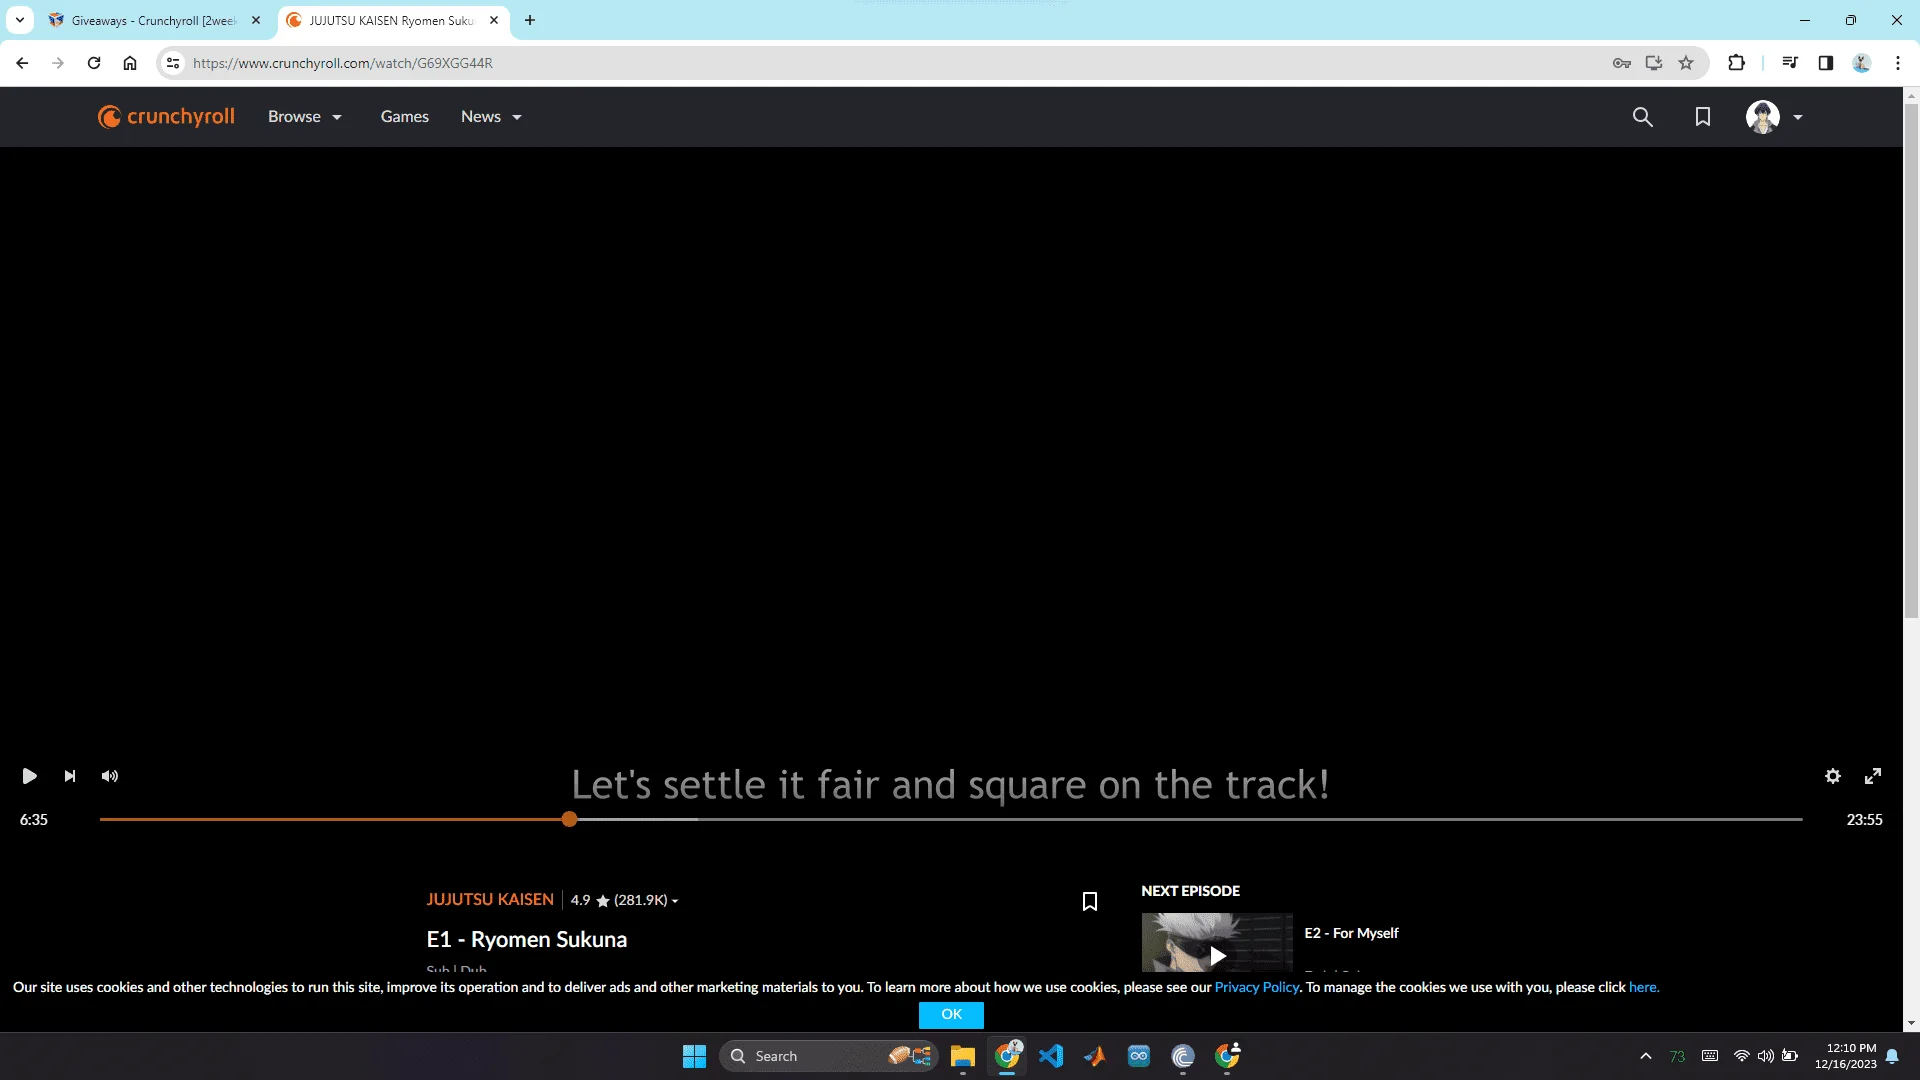Screen dimensions: 1920x1080
Task: Click the scrollbar down arrow
Action: [1911, 1023]
